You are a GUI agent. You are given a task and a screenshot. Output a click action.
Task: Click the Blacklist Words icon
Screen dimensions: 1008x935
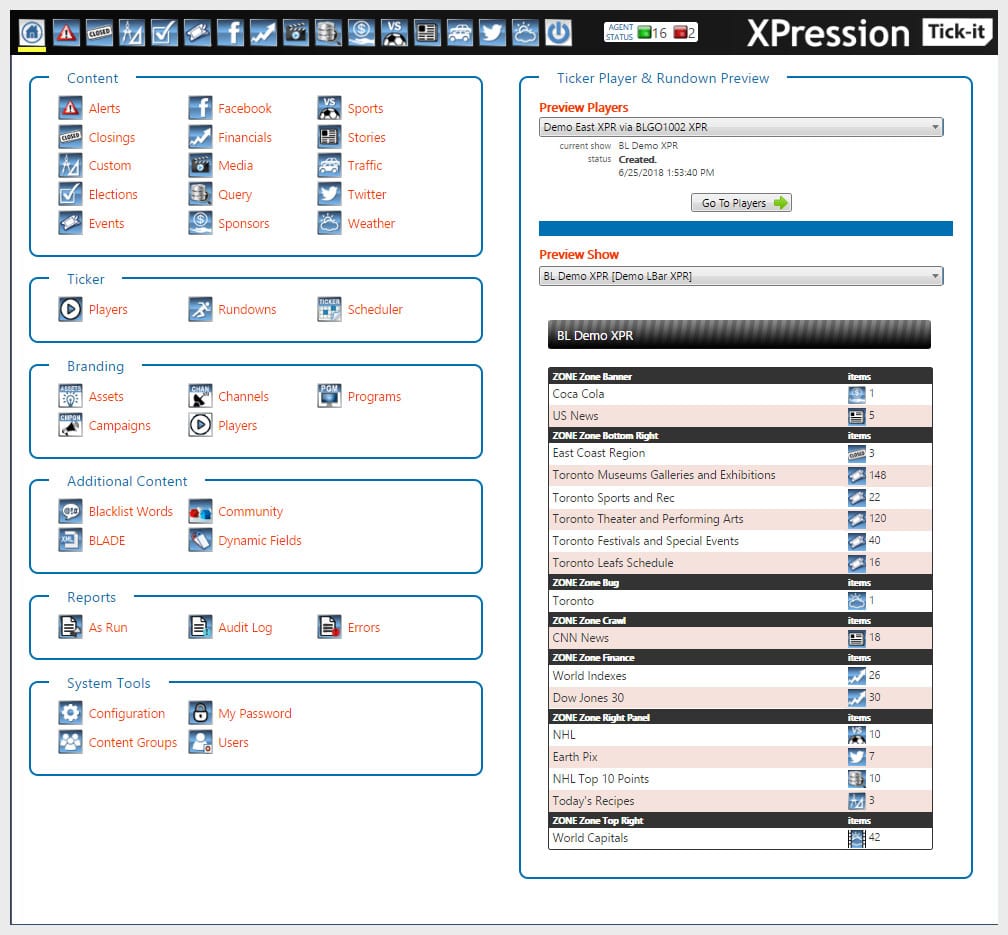point(70,511)
